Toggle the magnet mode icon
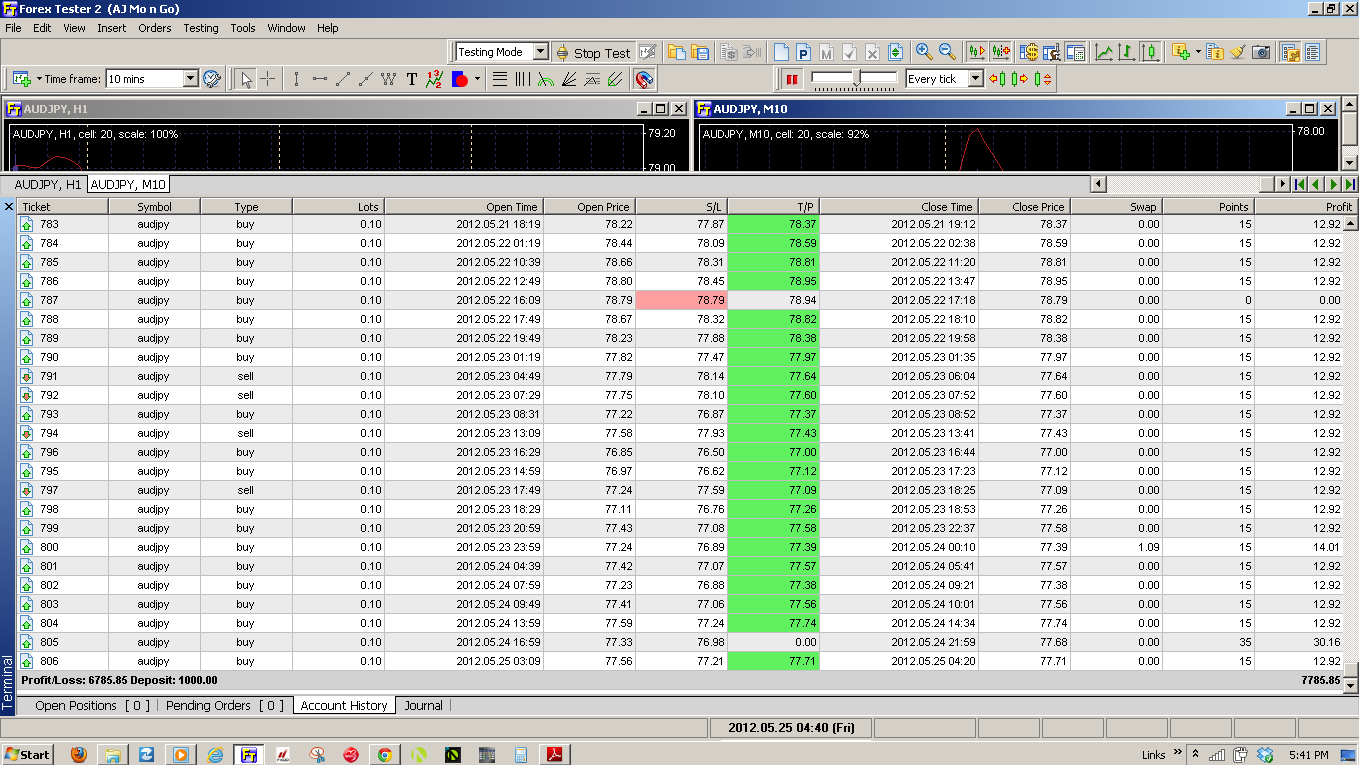This screenshot has width=1359, height=765. point(645,79)
